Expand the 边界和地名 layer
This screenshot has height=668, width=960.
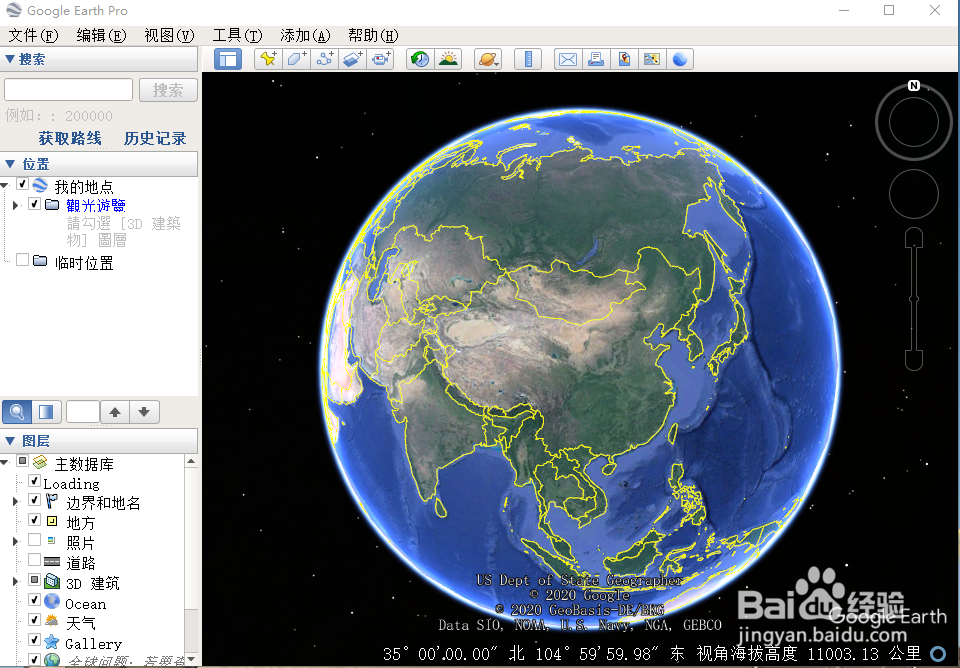(x=16, y=501)
